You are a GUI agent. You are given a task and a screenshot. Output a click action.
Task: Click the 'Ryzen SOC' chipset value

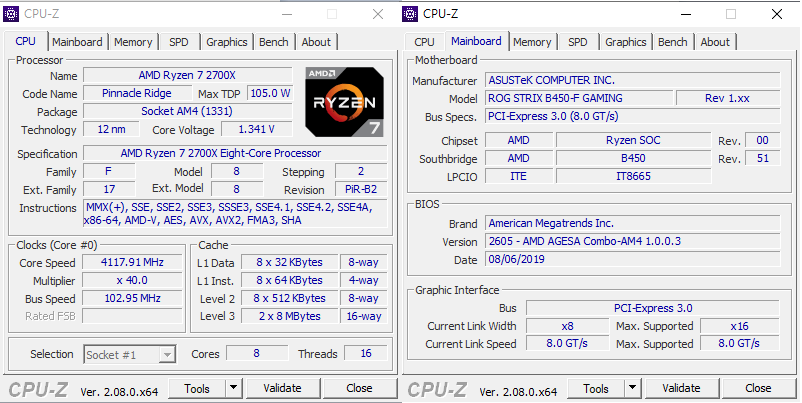(x=633, y=140)
